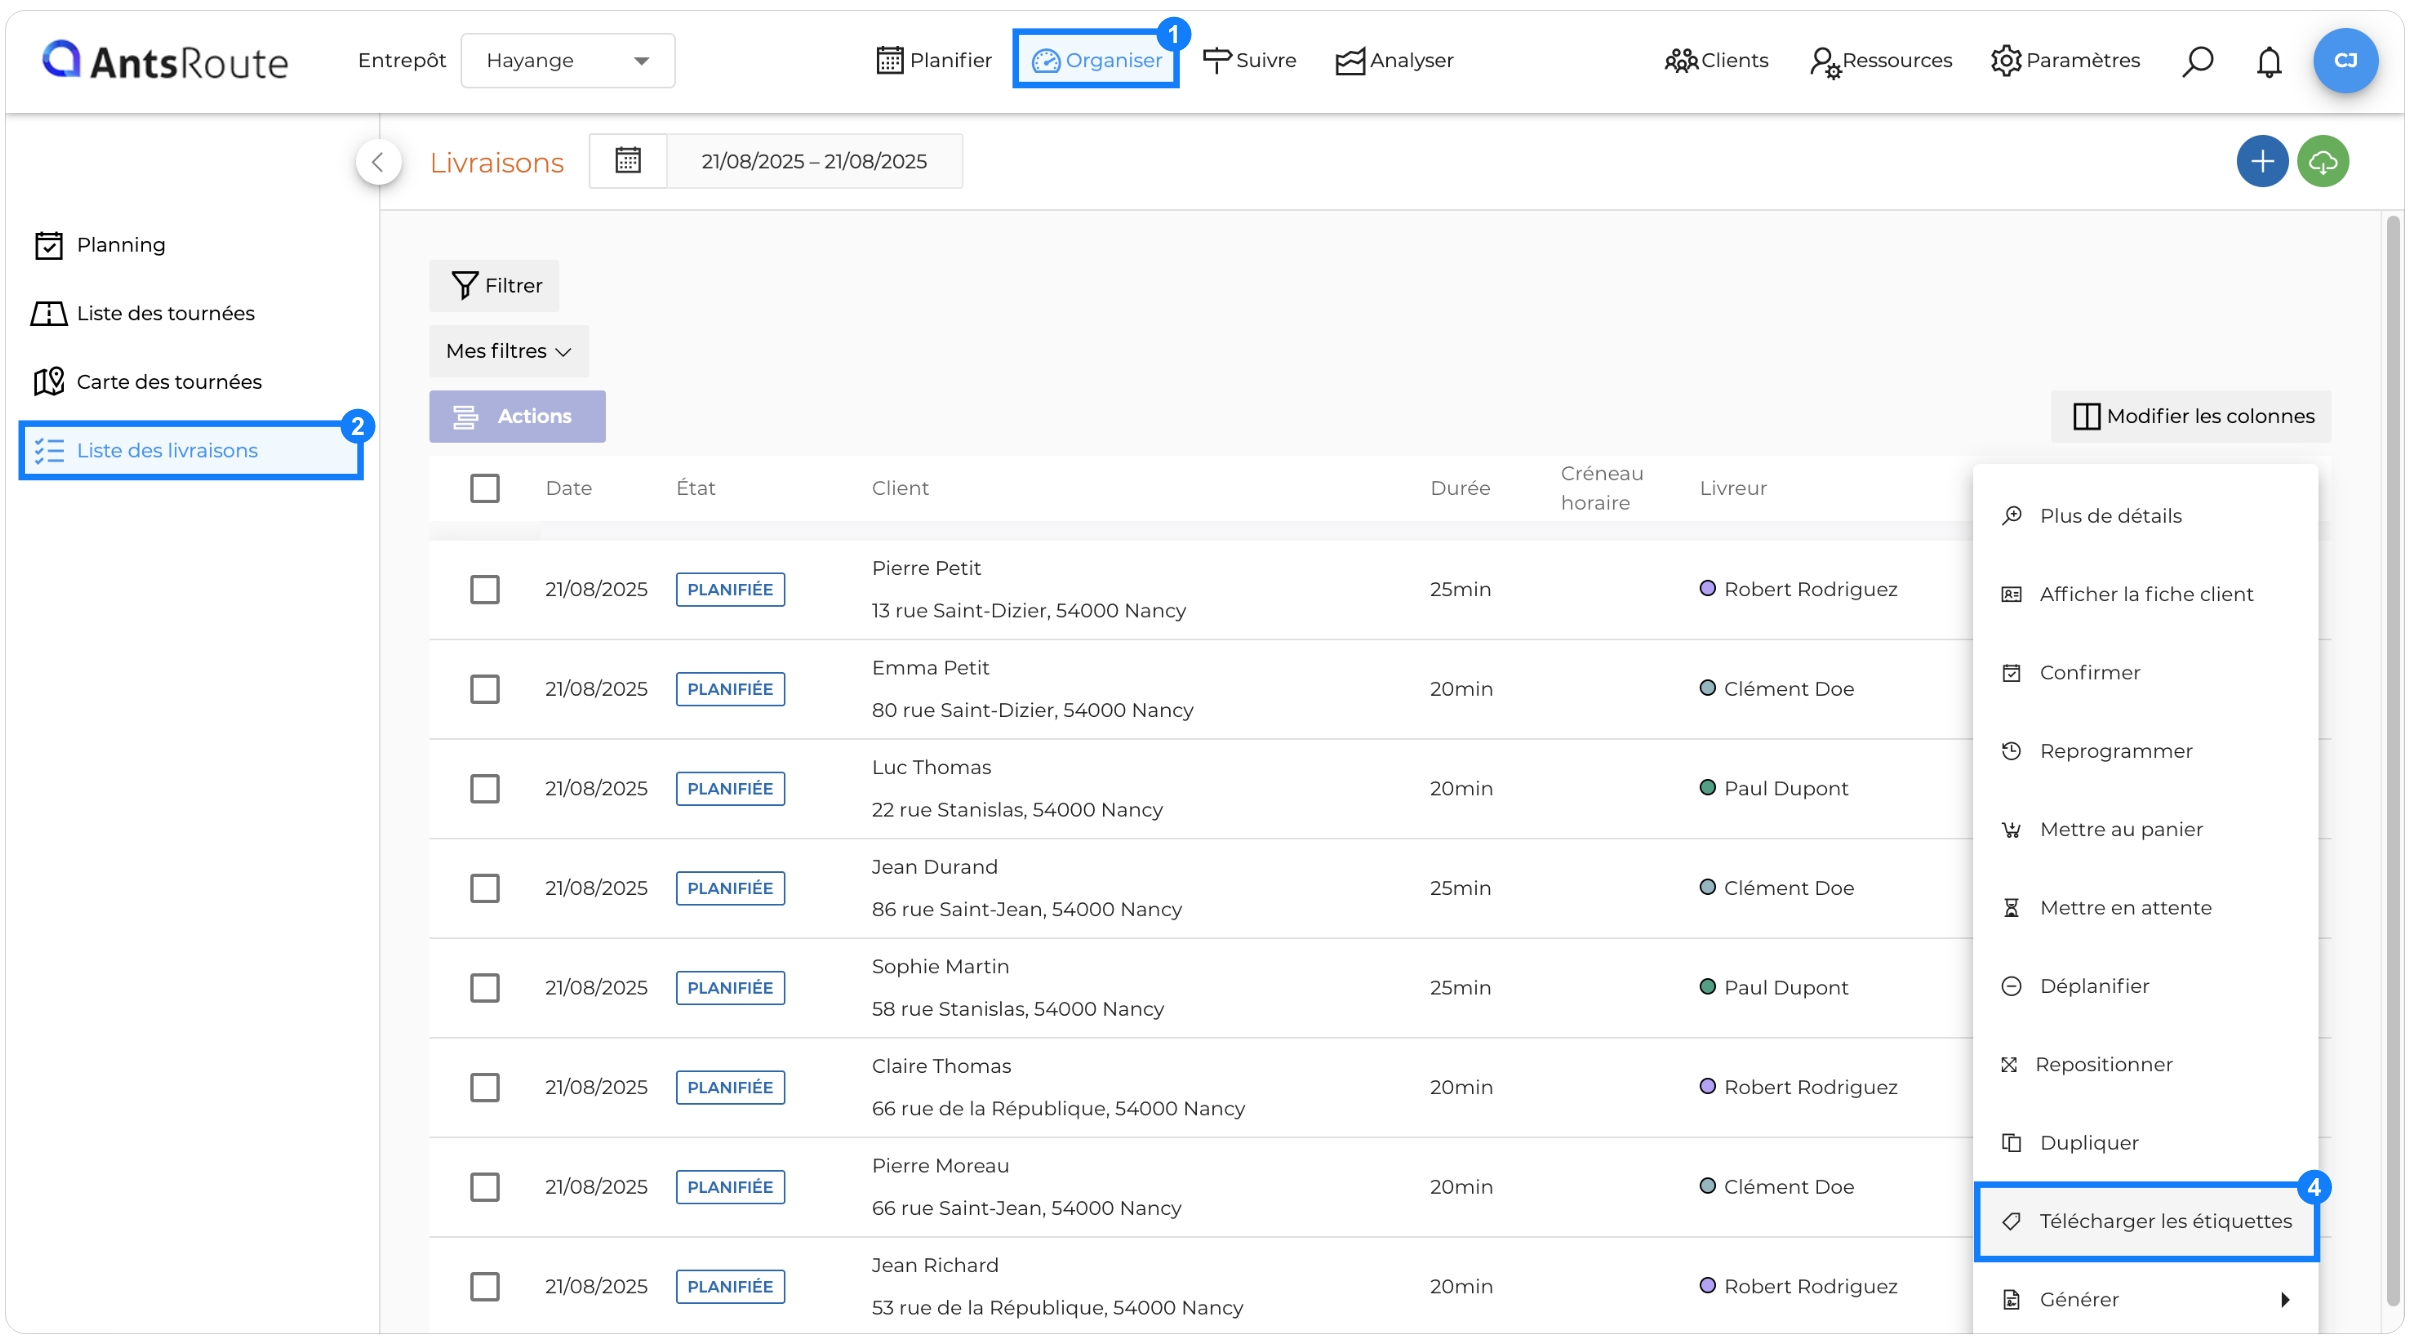Collapse the sidebar with the back arrow

[x=378, y=162]
